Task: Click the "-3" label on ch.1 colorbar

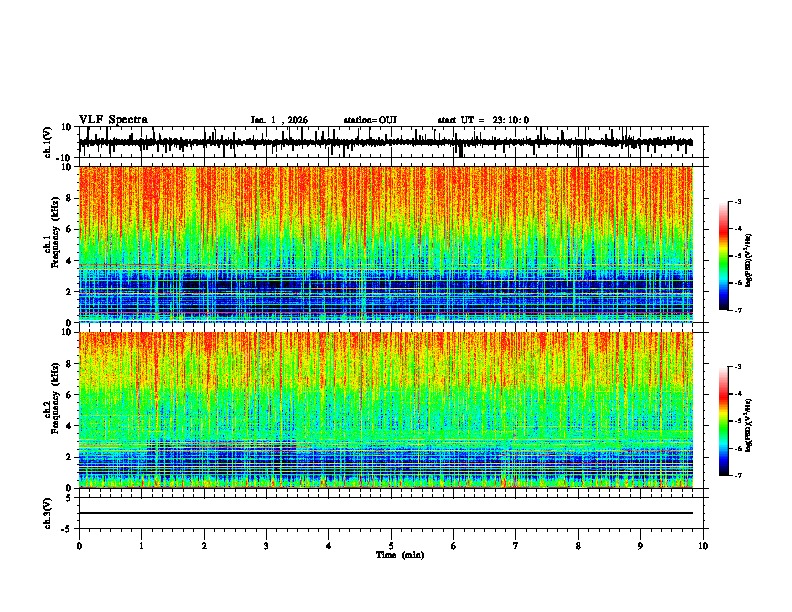Action: click(x=738, y=201)
